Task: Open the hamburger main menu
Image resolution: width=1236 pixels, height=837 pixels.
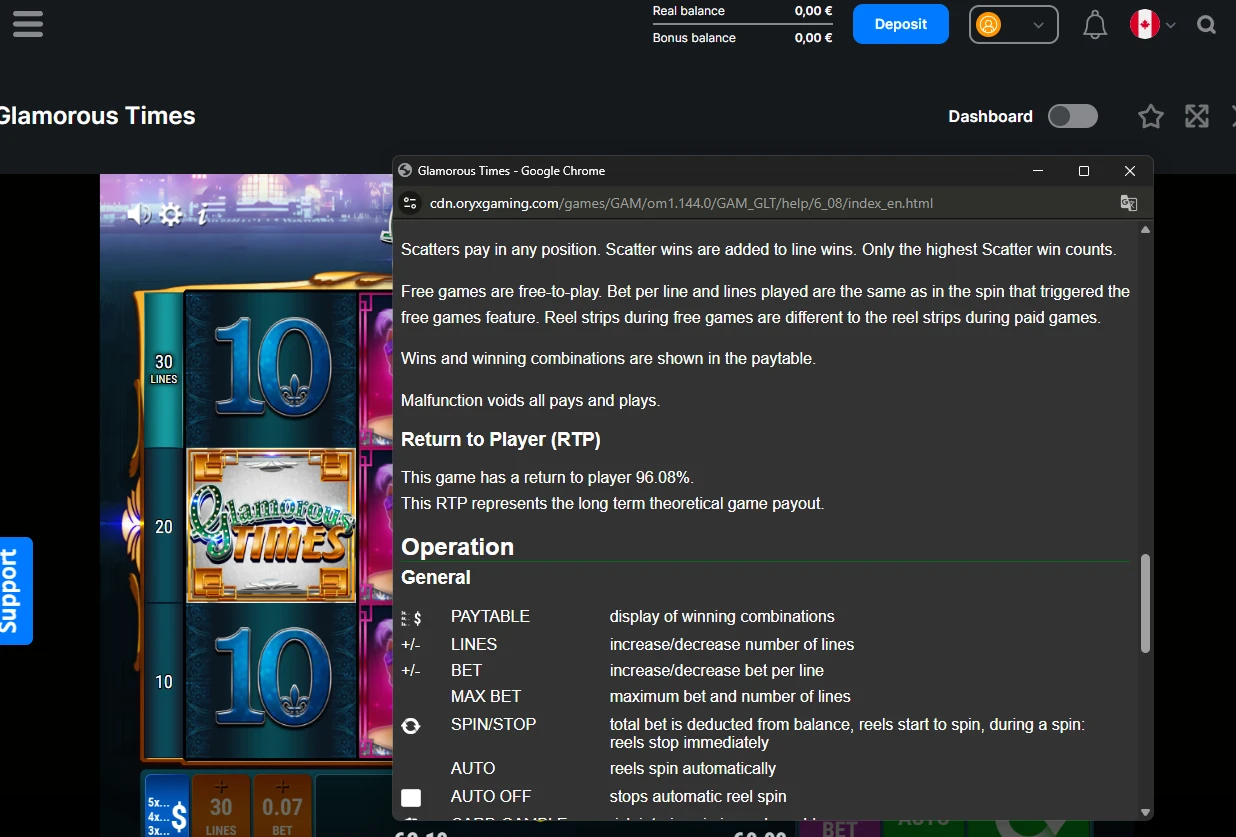Action: coord(28,23)
